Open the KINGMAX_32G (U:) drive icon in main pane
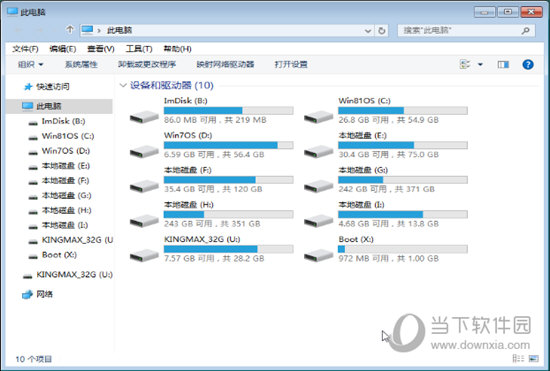550x371 pixels. (144, 256)
